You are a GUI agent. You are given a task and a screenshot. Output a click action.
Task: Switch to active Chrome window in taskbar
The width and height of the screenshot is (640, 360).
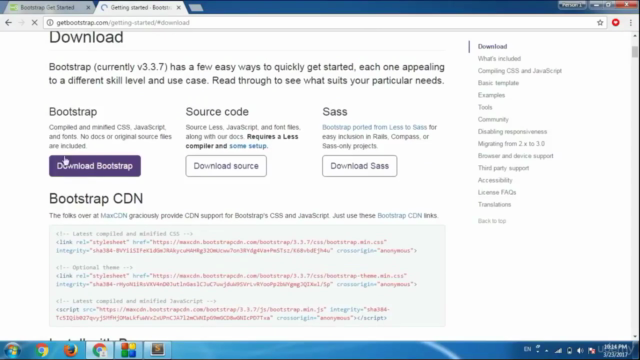100,350
